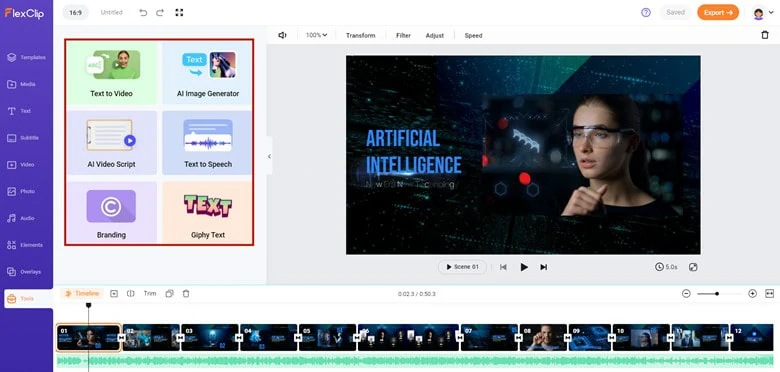Open the AI Video Script tool
Viewport: 780px width, 372px height.
111,143
